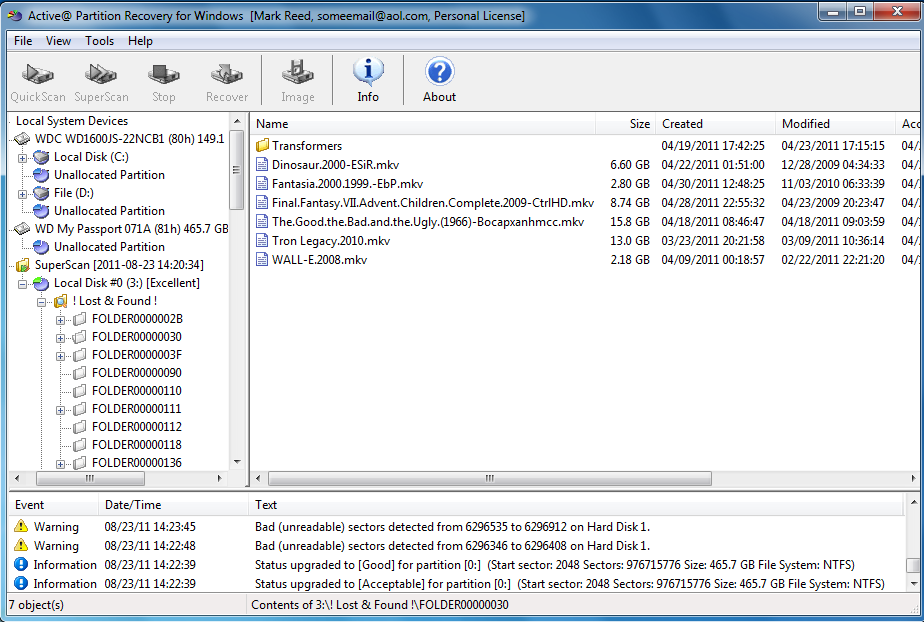Select the File (D:) volume icon
Image resolution: width=924 pixels, height=622 pixels.
41,193
